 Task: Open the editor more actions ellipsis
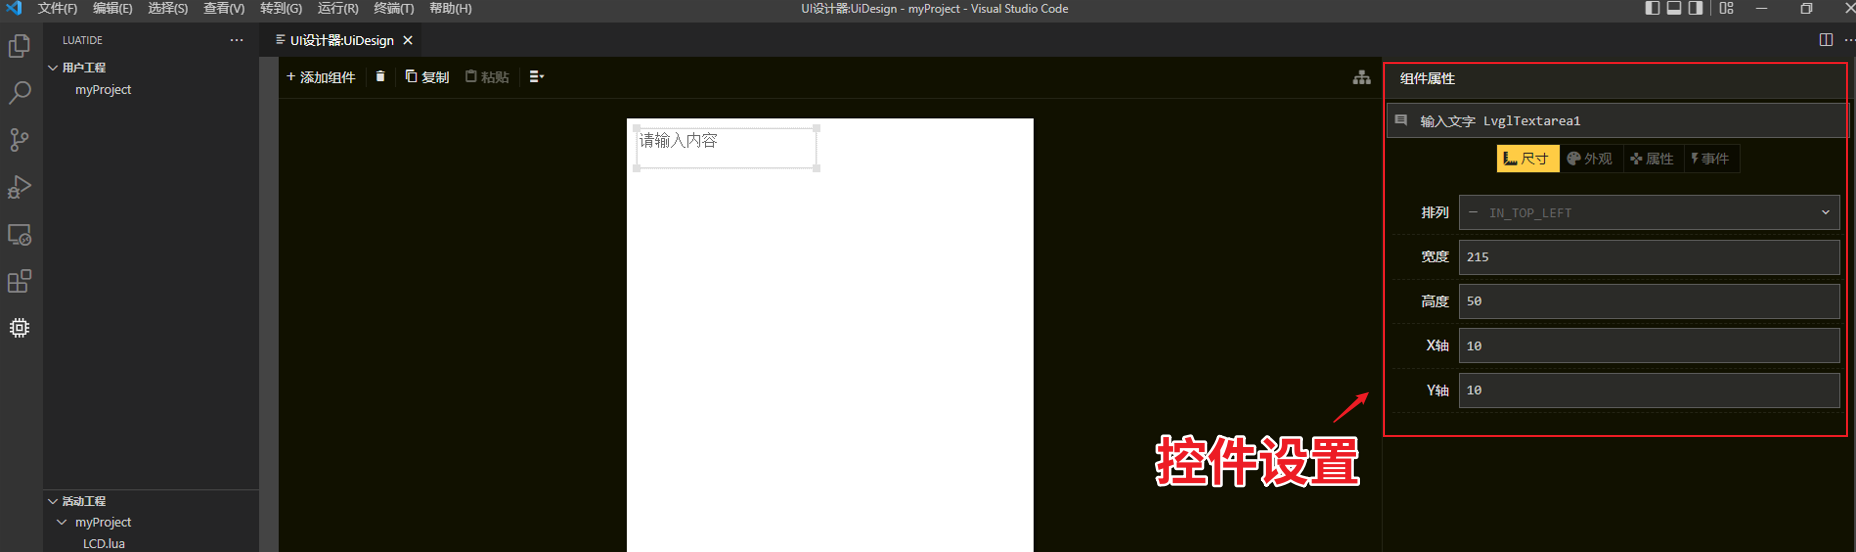pos(1849,40)
